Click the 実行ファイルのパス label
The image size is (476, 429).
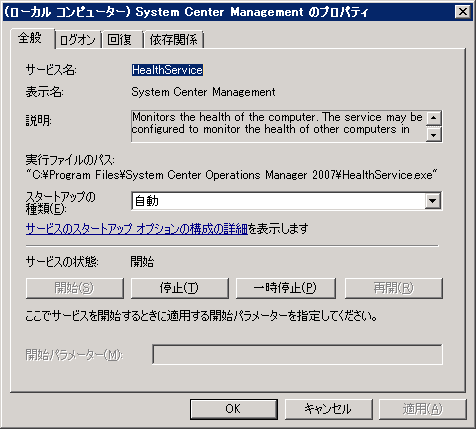tap(70, 160)
